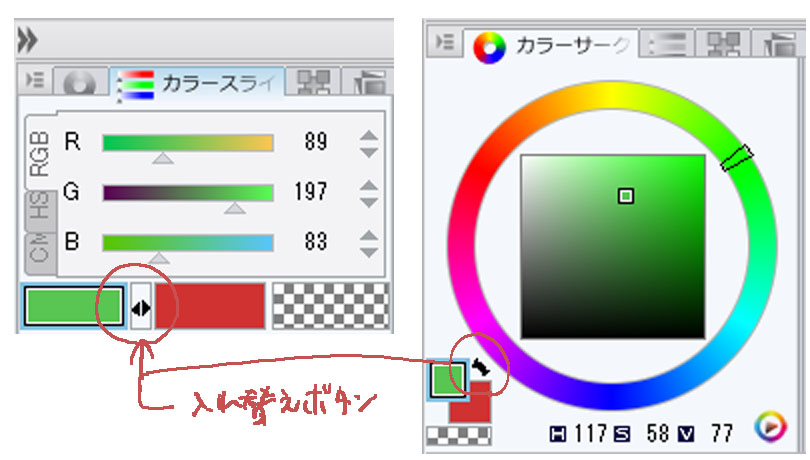Viewport: 810px width, 460px height.
Task: Click the H value 117
Action: click(x=590, y=433)
